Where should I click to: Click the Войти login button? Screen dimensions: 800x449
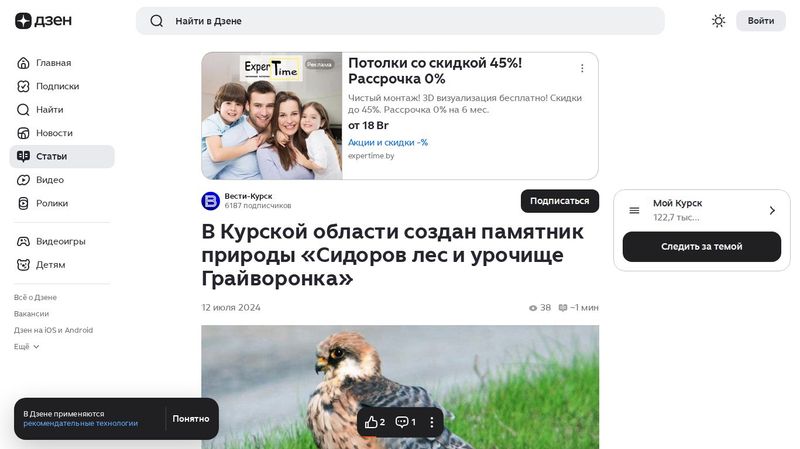coord(761,21)
